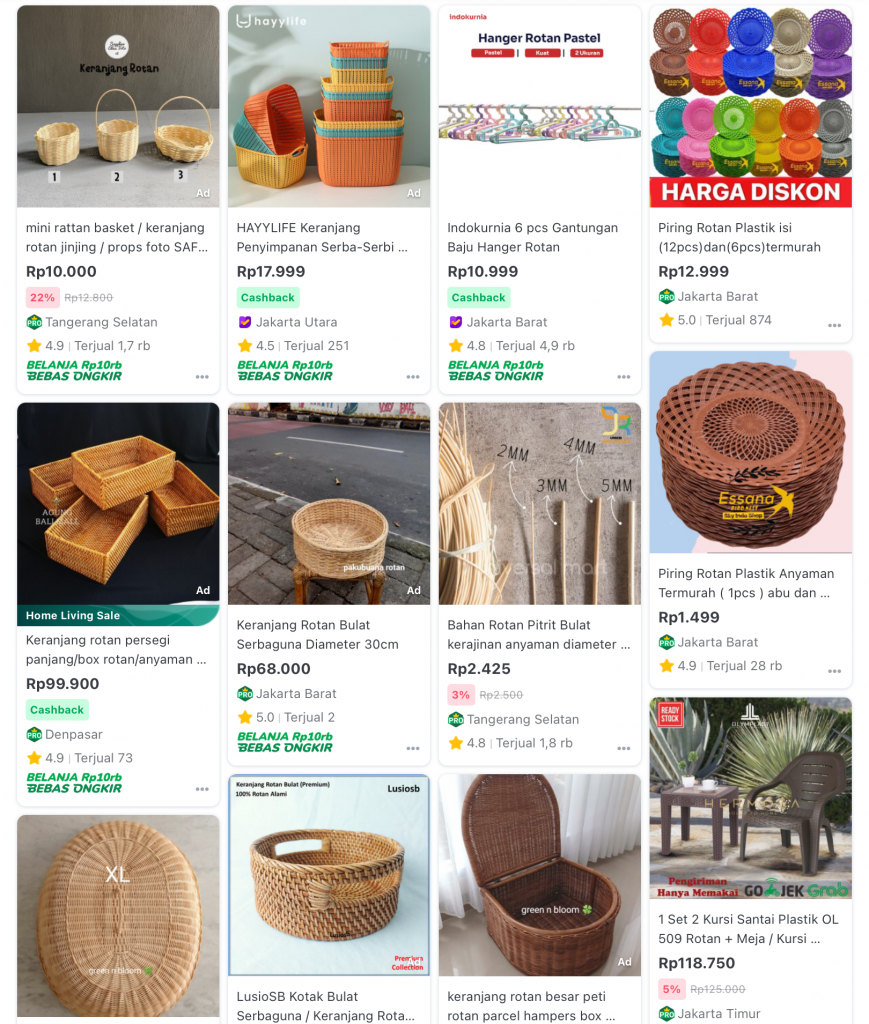The width and height of the screenshot is (869, 1024).
Task: Open more options on Keranjang rotan persegi card
Action: 202,789
